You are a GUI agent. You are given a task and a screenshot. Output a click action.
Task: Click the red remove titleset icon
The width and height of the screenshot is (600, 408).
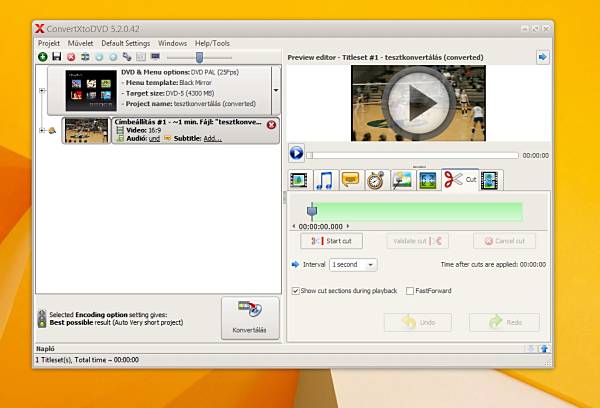271,125
